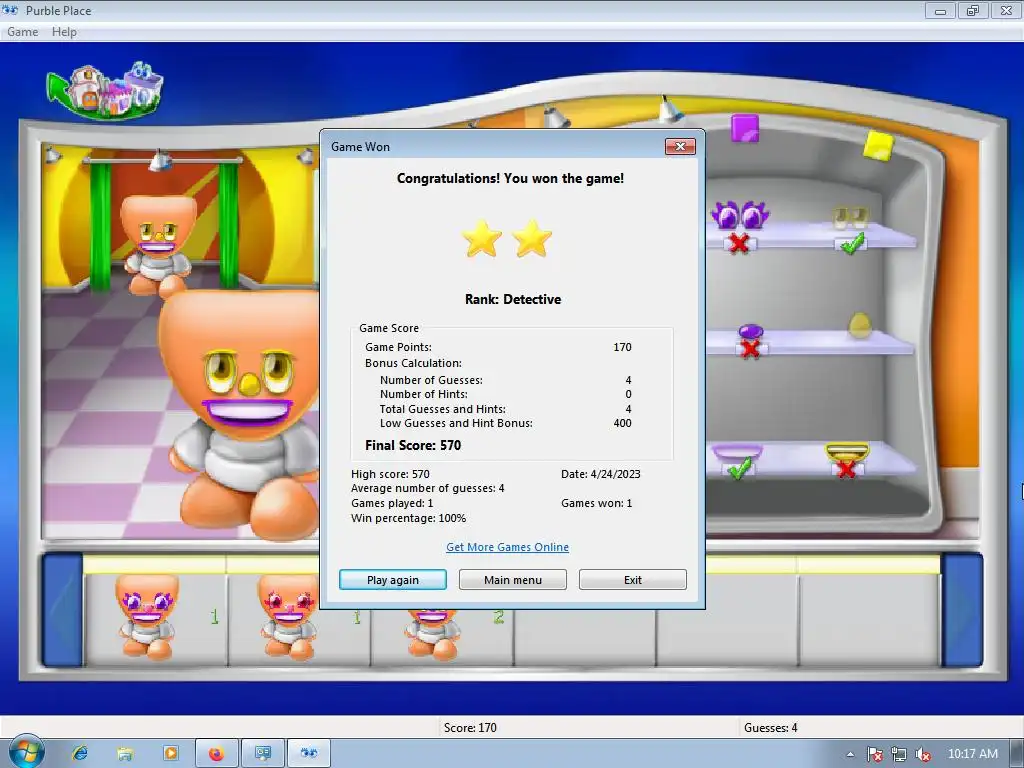Screen dimensions: 1024x768
Task: Click the left blue scroll panel arrow
Action: pyautogui.click(x=63, y=610)
